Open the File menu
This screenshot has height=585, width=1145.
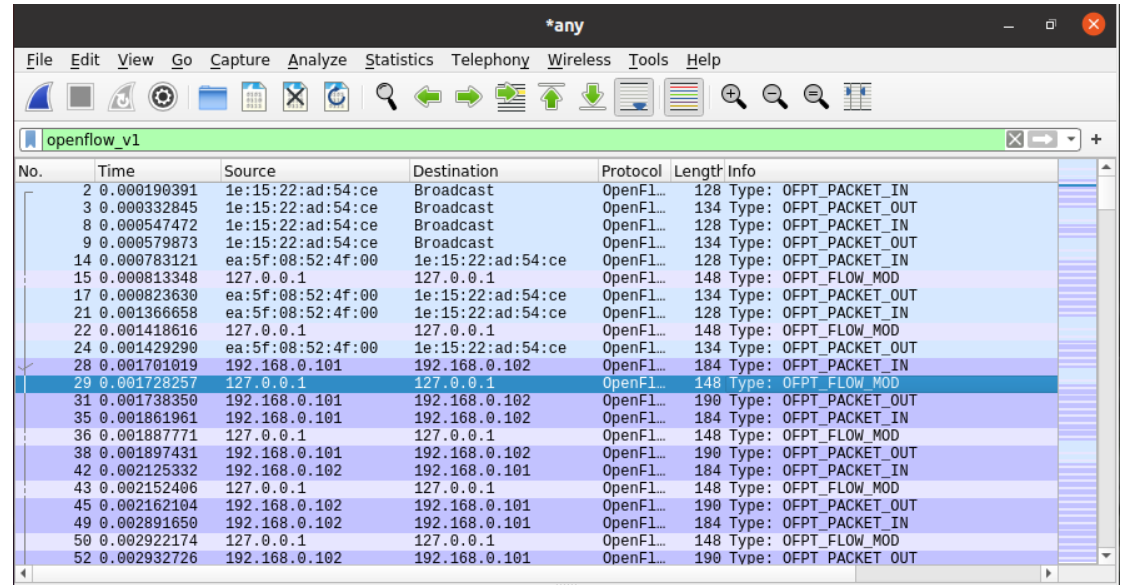click(x=39, y=60)
